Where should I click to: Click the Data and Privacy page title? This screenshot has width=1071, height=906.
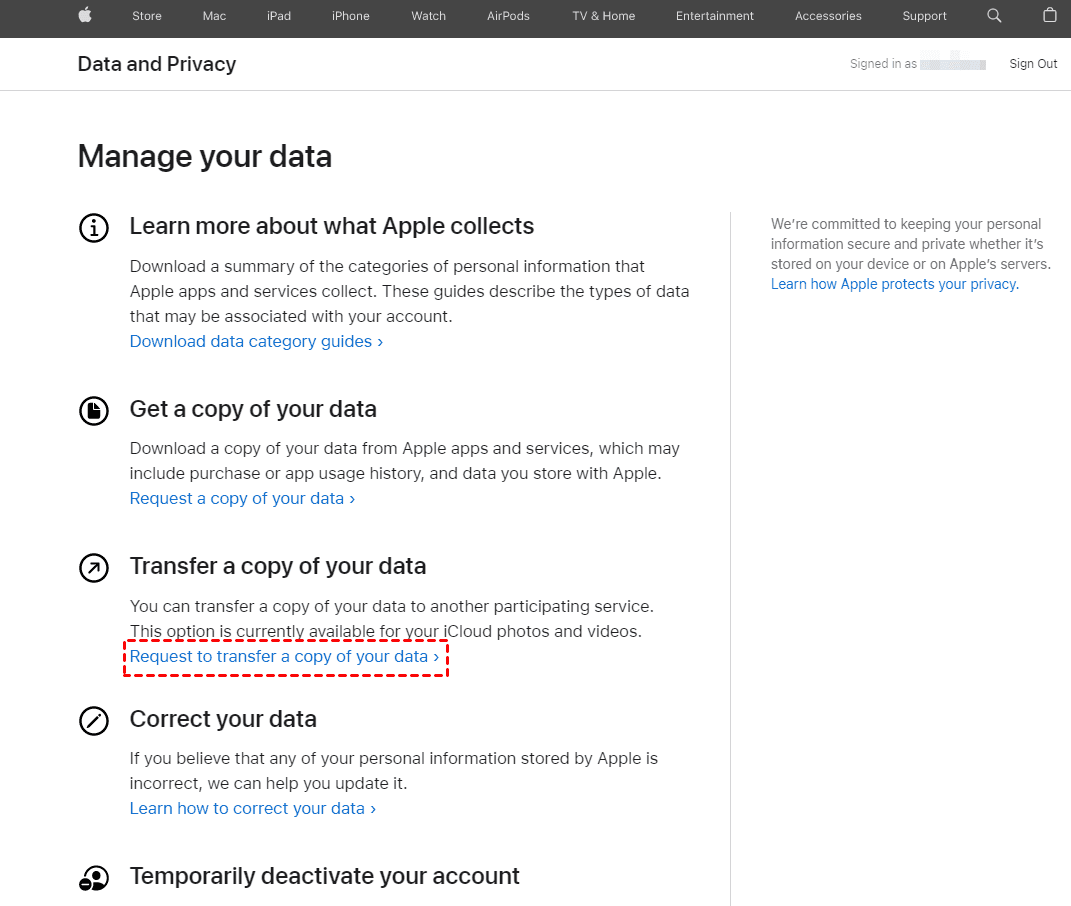click(157, 64)
